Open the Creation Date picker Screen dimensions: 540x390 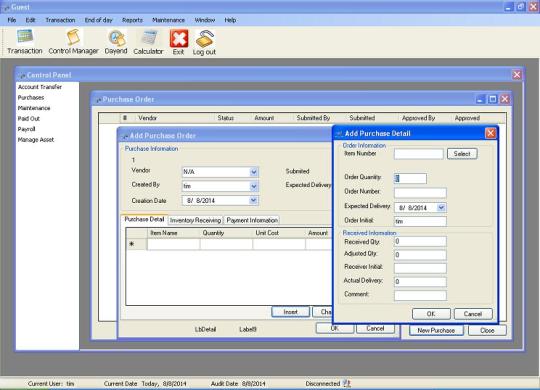pyautogui.click(x=253, y=200)
